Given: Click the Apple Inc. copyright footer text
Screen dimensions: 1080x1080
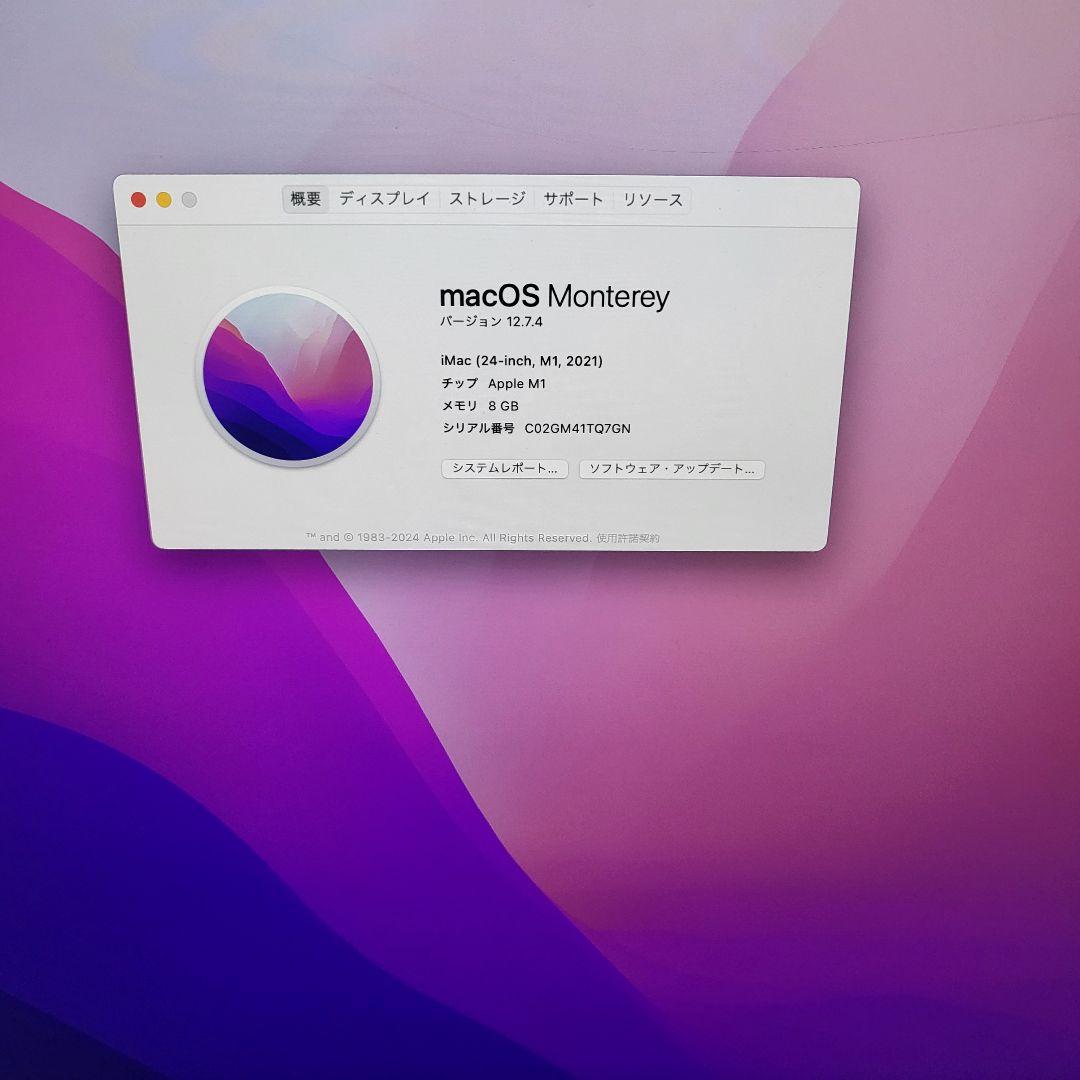Looking at the screenshot, I should click(450, 538).
